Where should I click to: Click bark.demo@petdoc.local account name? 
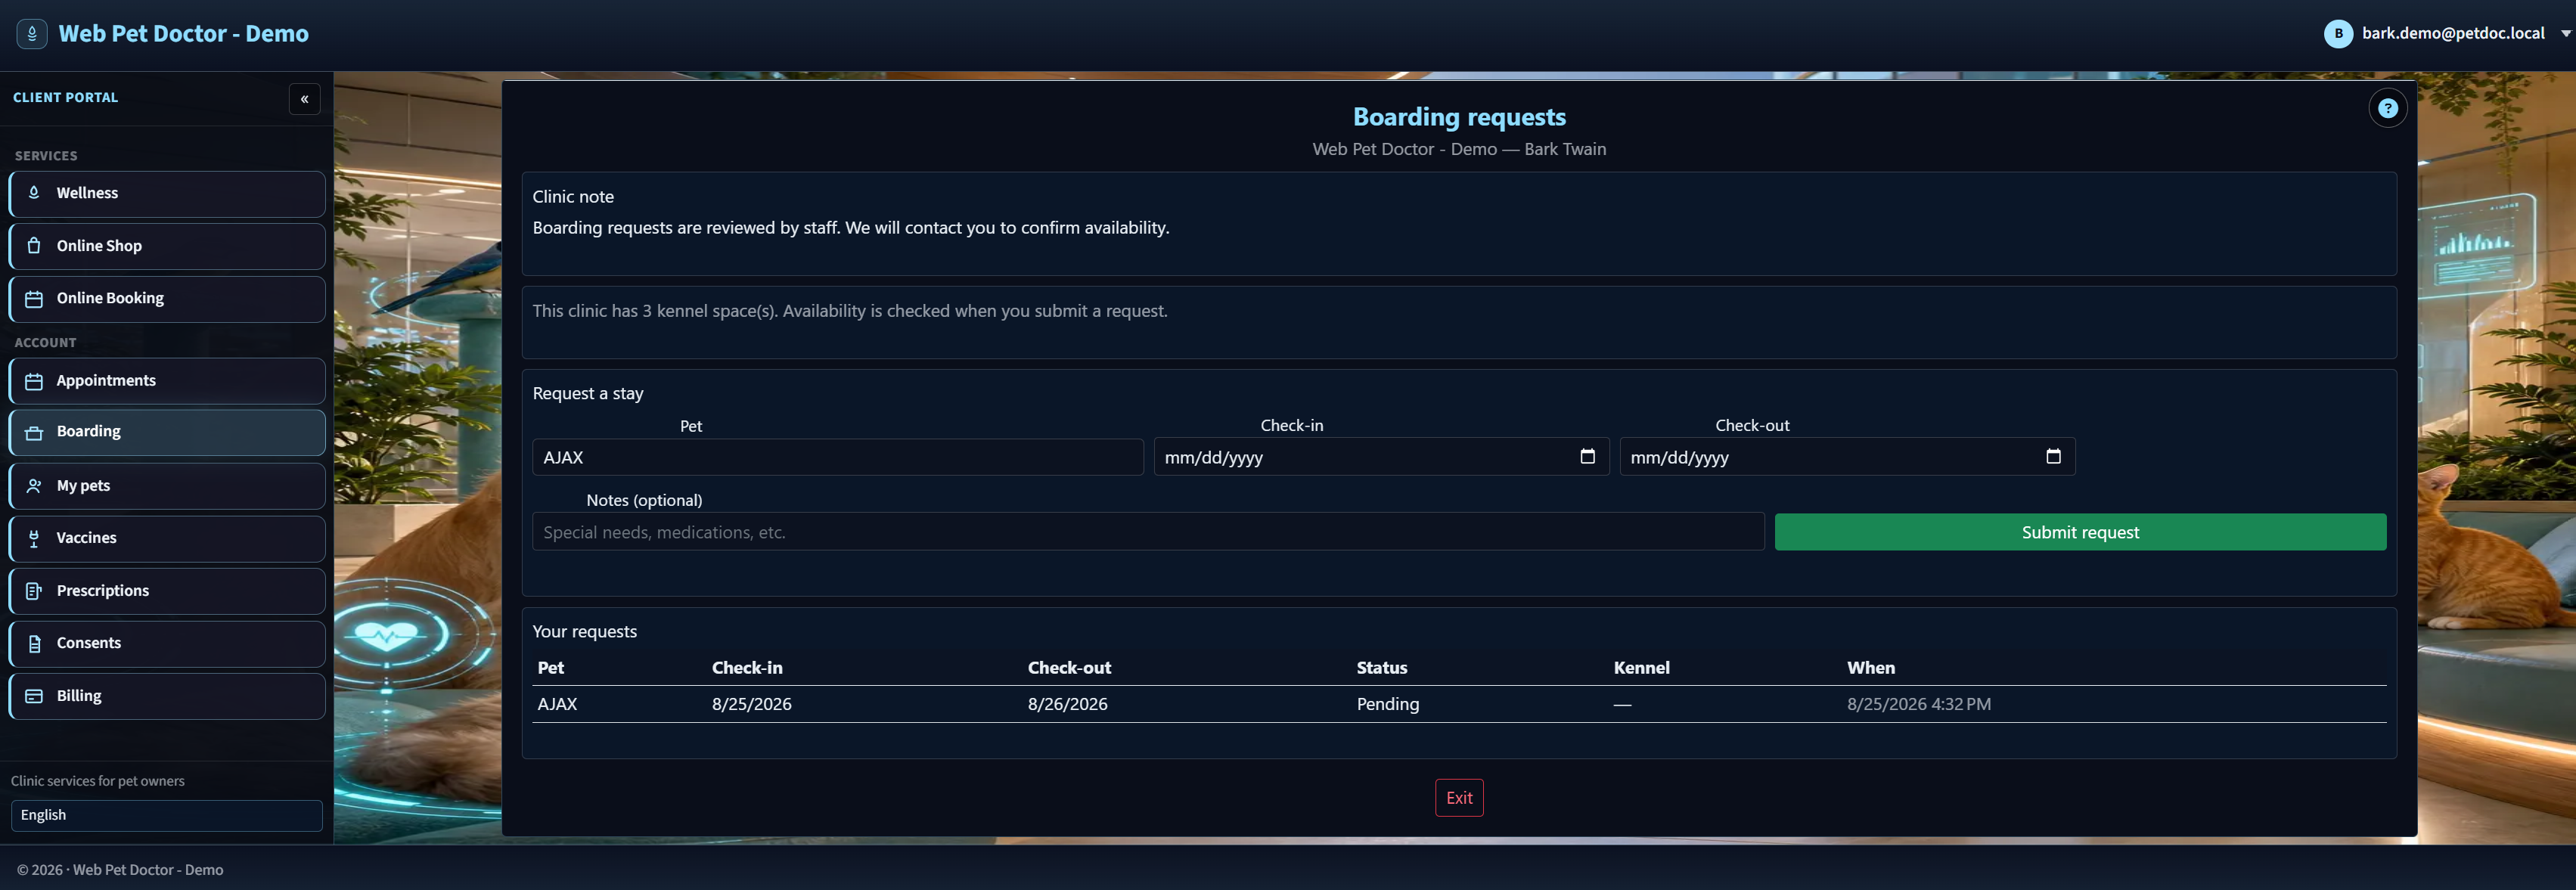[x=2453, y=33]
